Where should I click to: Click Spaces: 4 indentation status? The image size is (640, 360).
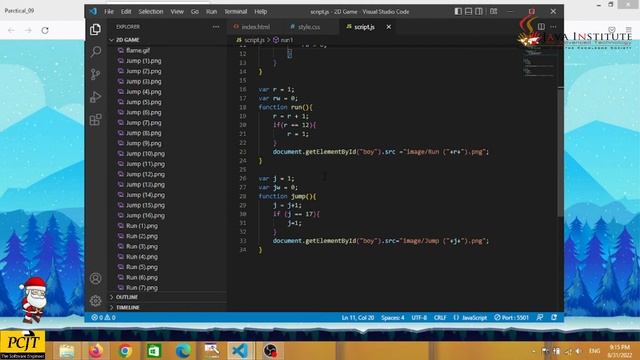coord(393,318)
